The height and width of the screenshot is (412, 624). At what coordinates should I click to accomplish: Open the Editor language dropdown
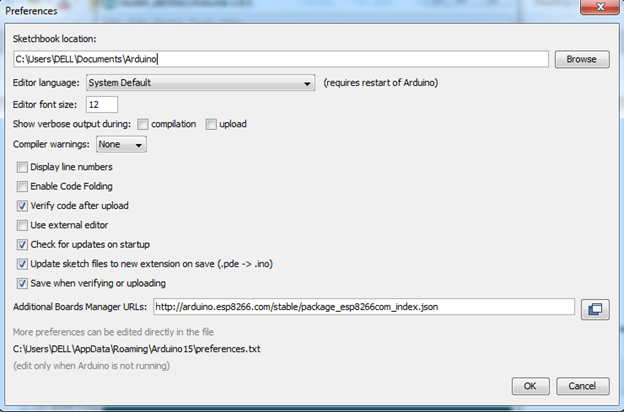(x=201, y=83)
